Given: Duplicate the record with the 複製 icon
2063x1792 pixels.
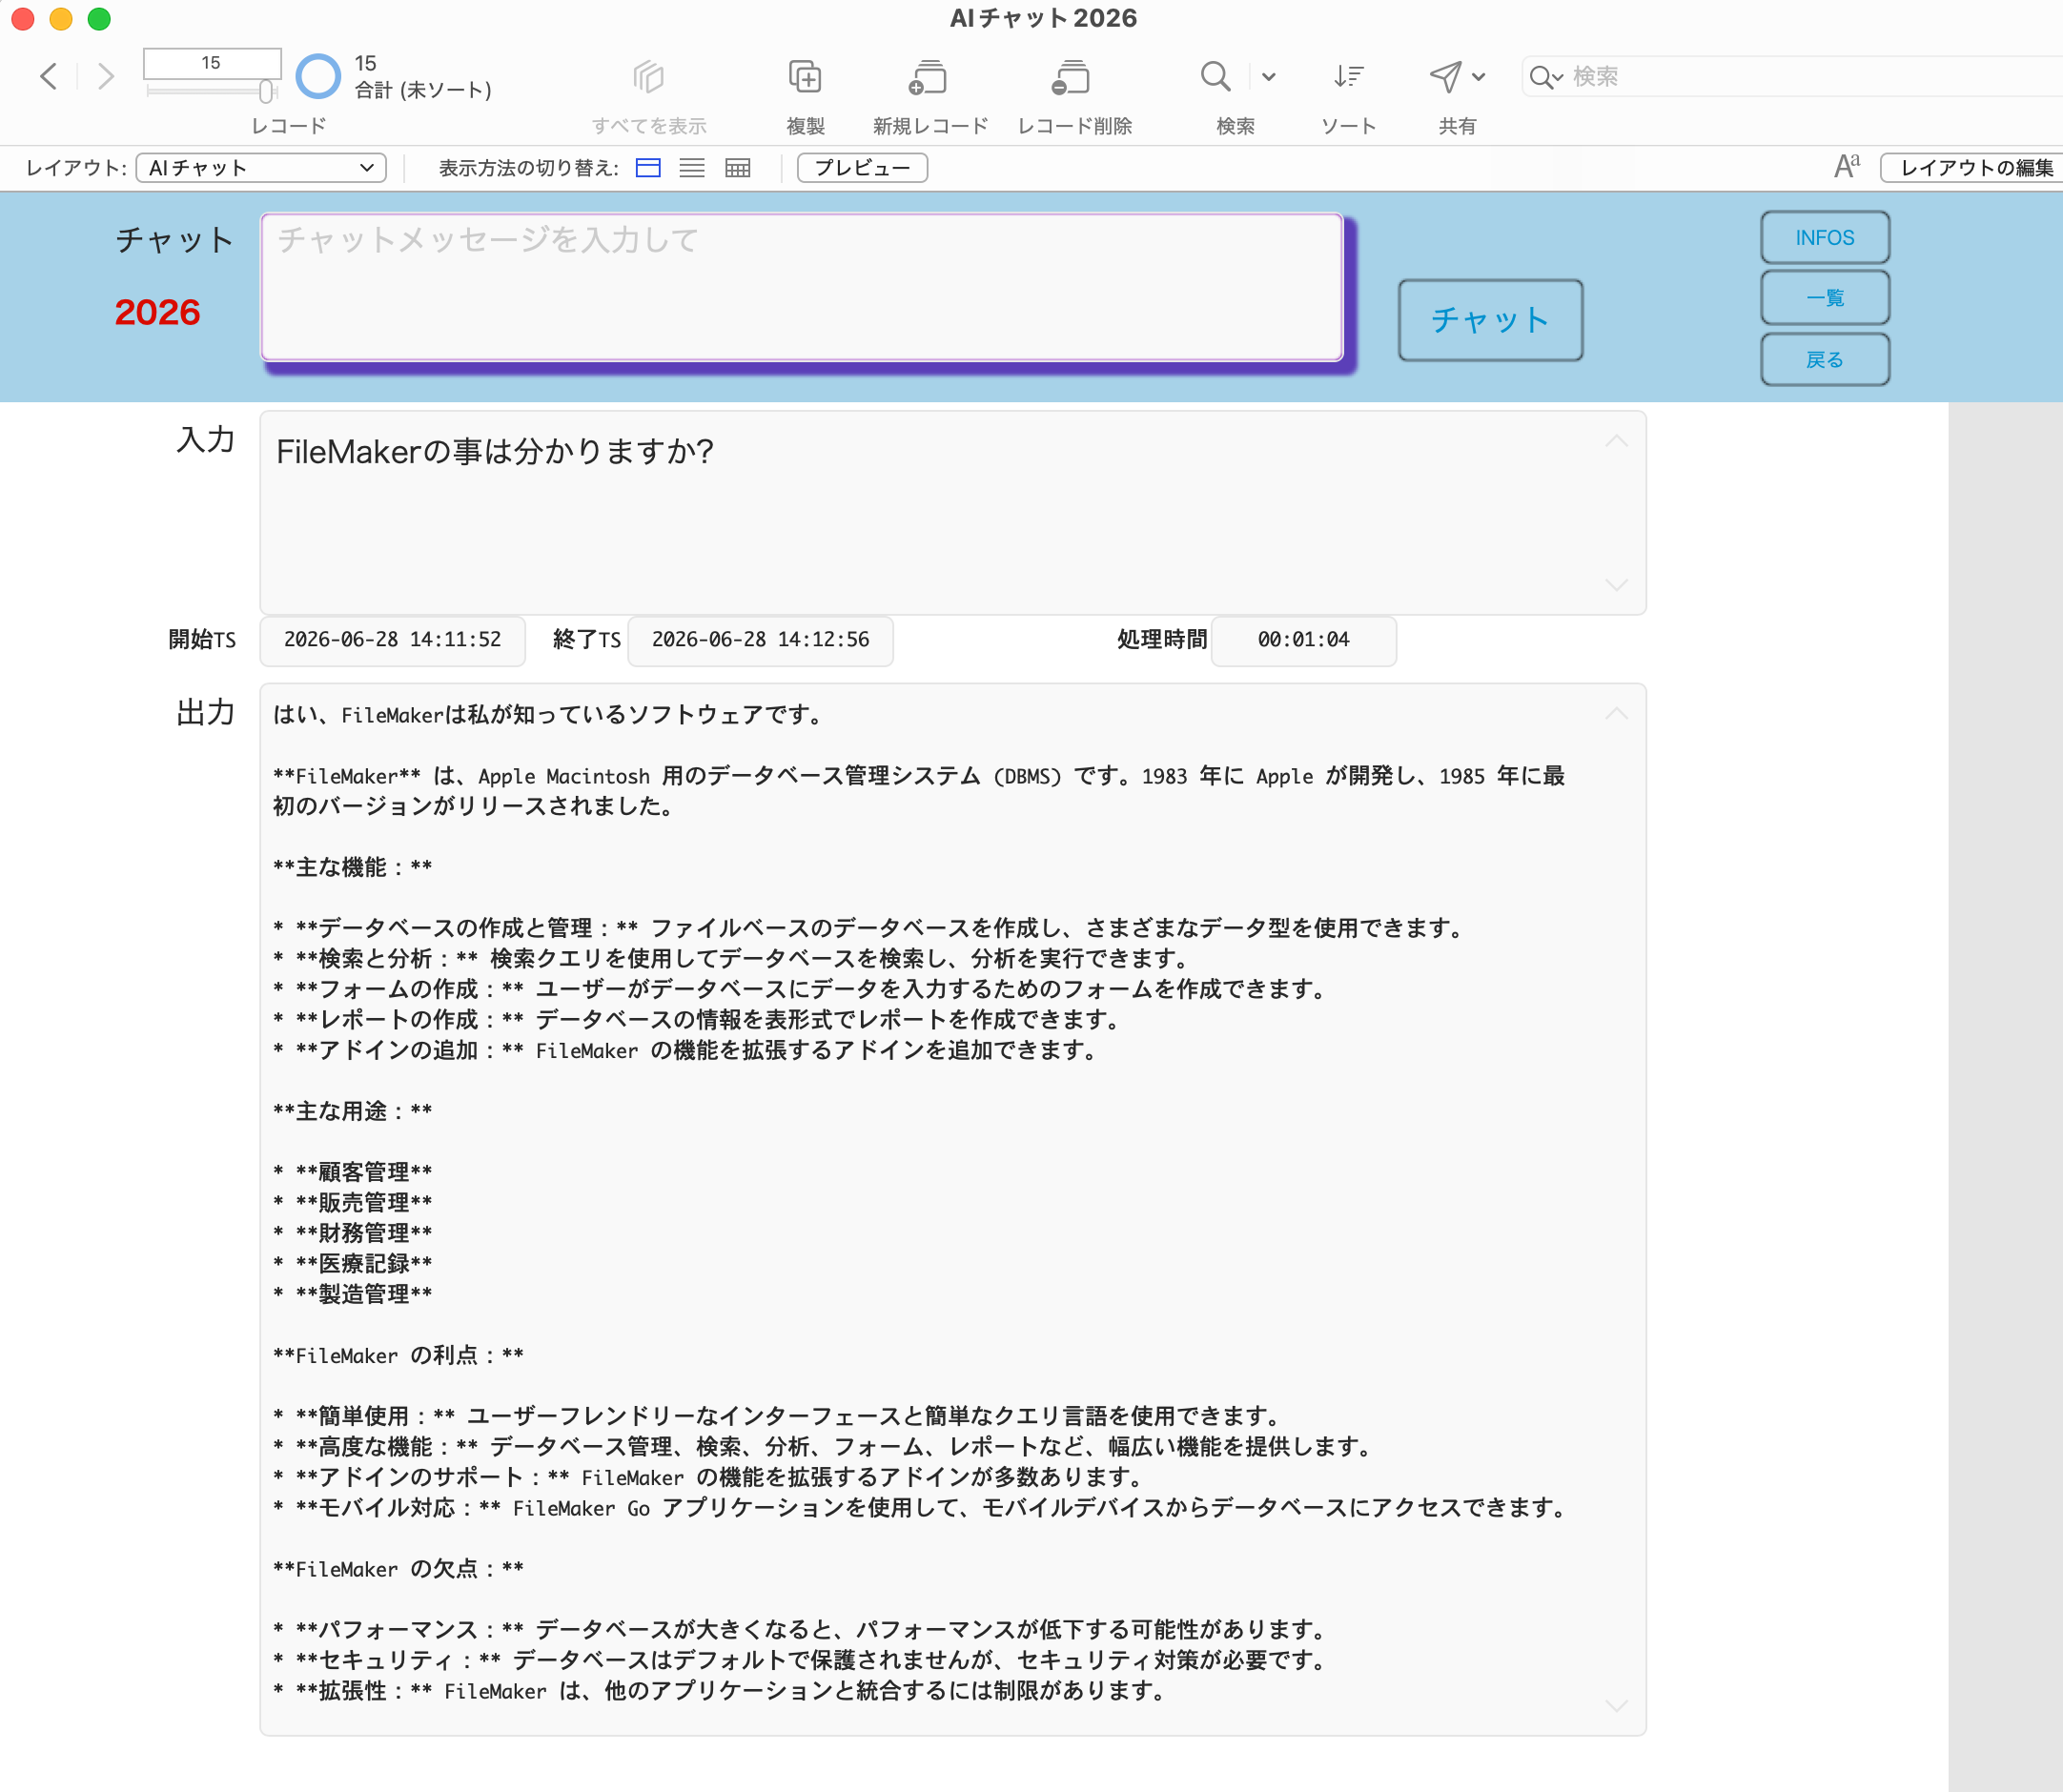Looking at the screenshot, I should click(805, 77).
